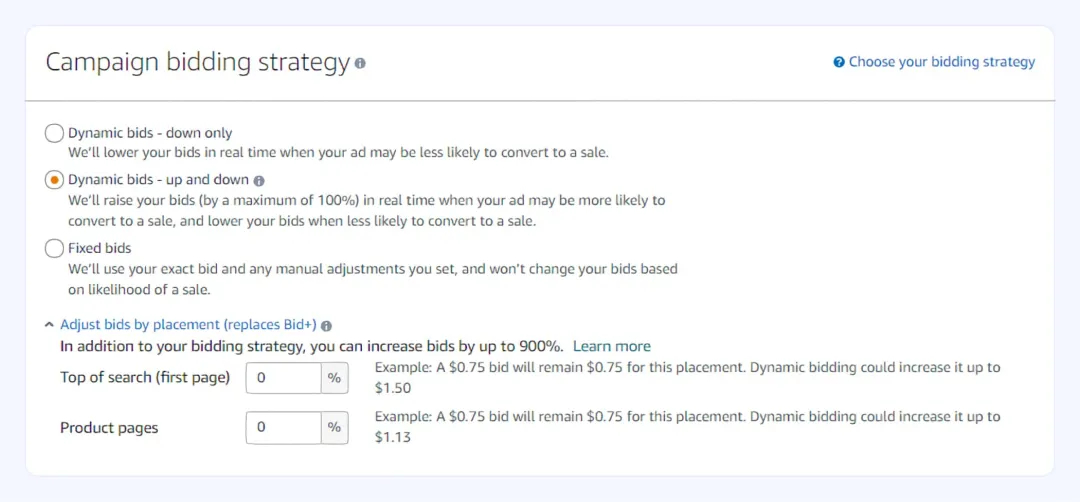The width and height of the screenshot is (1080, 502).
Task: Click Adjust bids by placement link text
Action: (188, 325)
